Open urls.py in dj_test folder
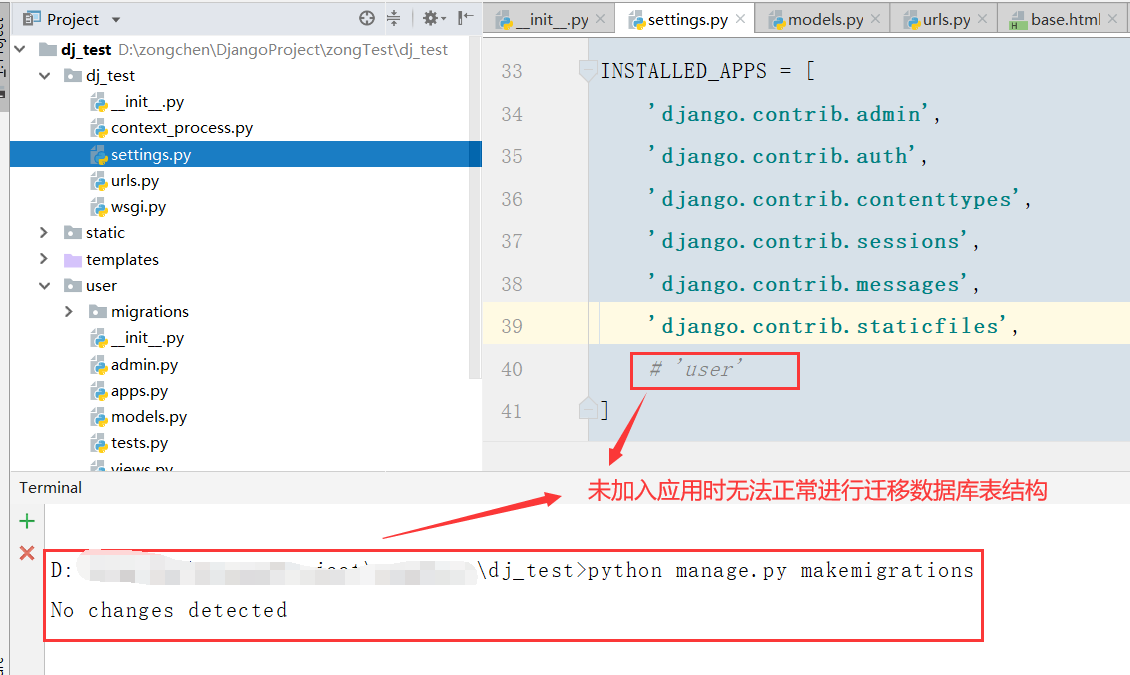This screenshot has height=675, width=1130. pos(135,180)
